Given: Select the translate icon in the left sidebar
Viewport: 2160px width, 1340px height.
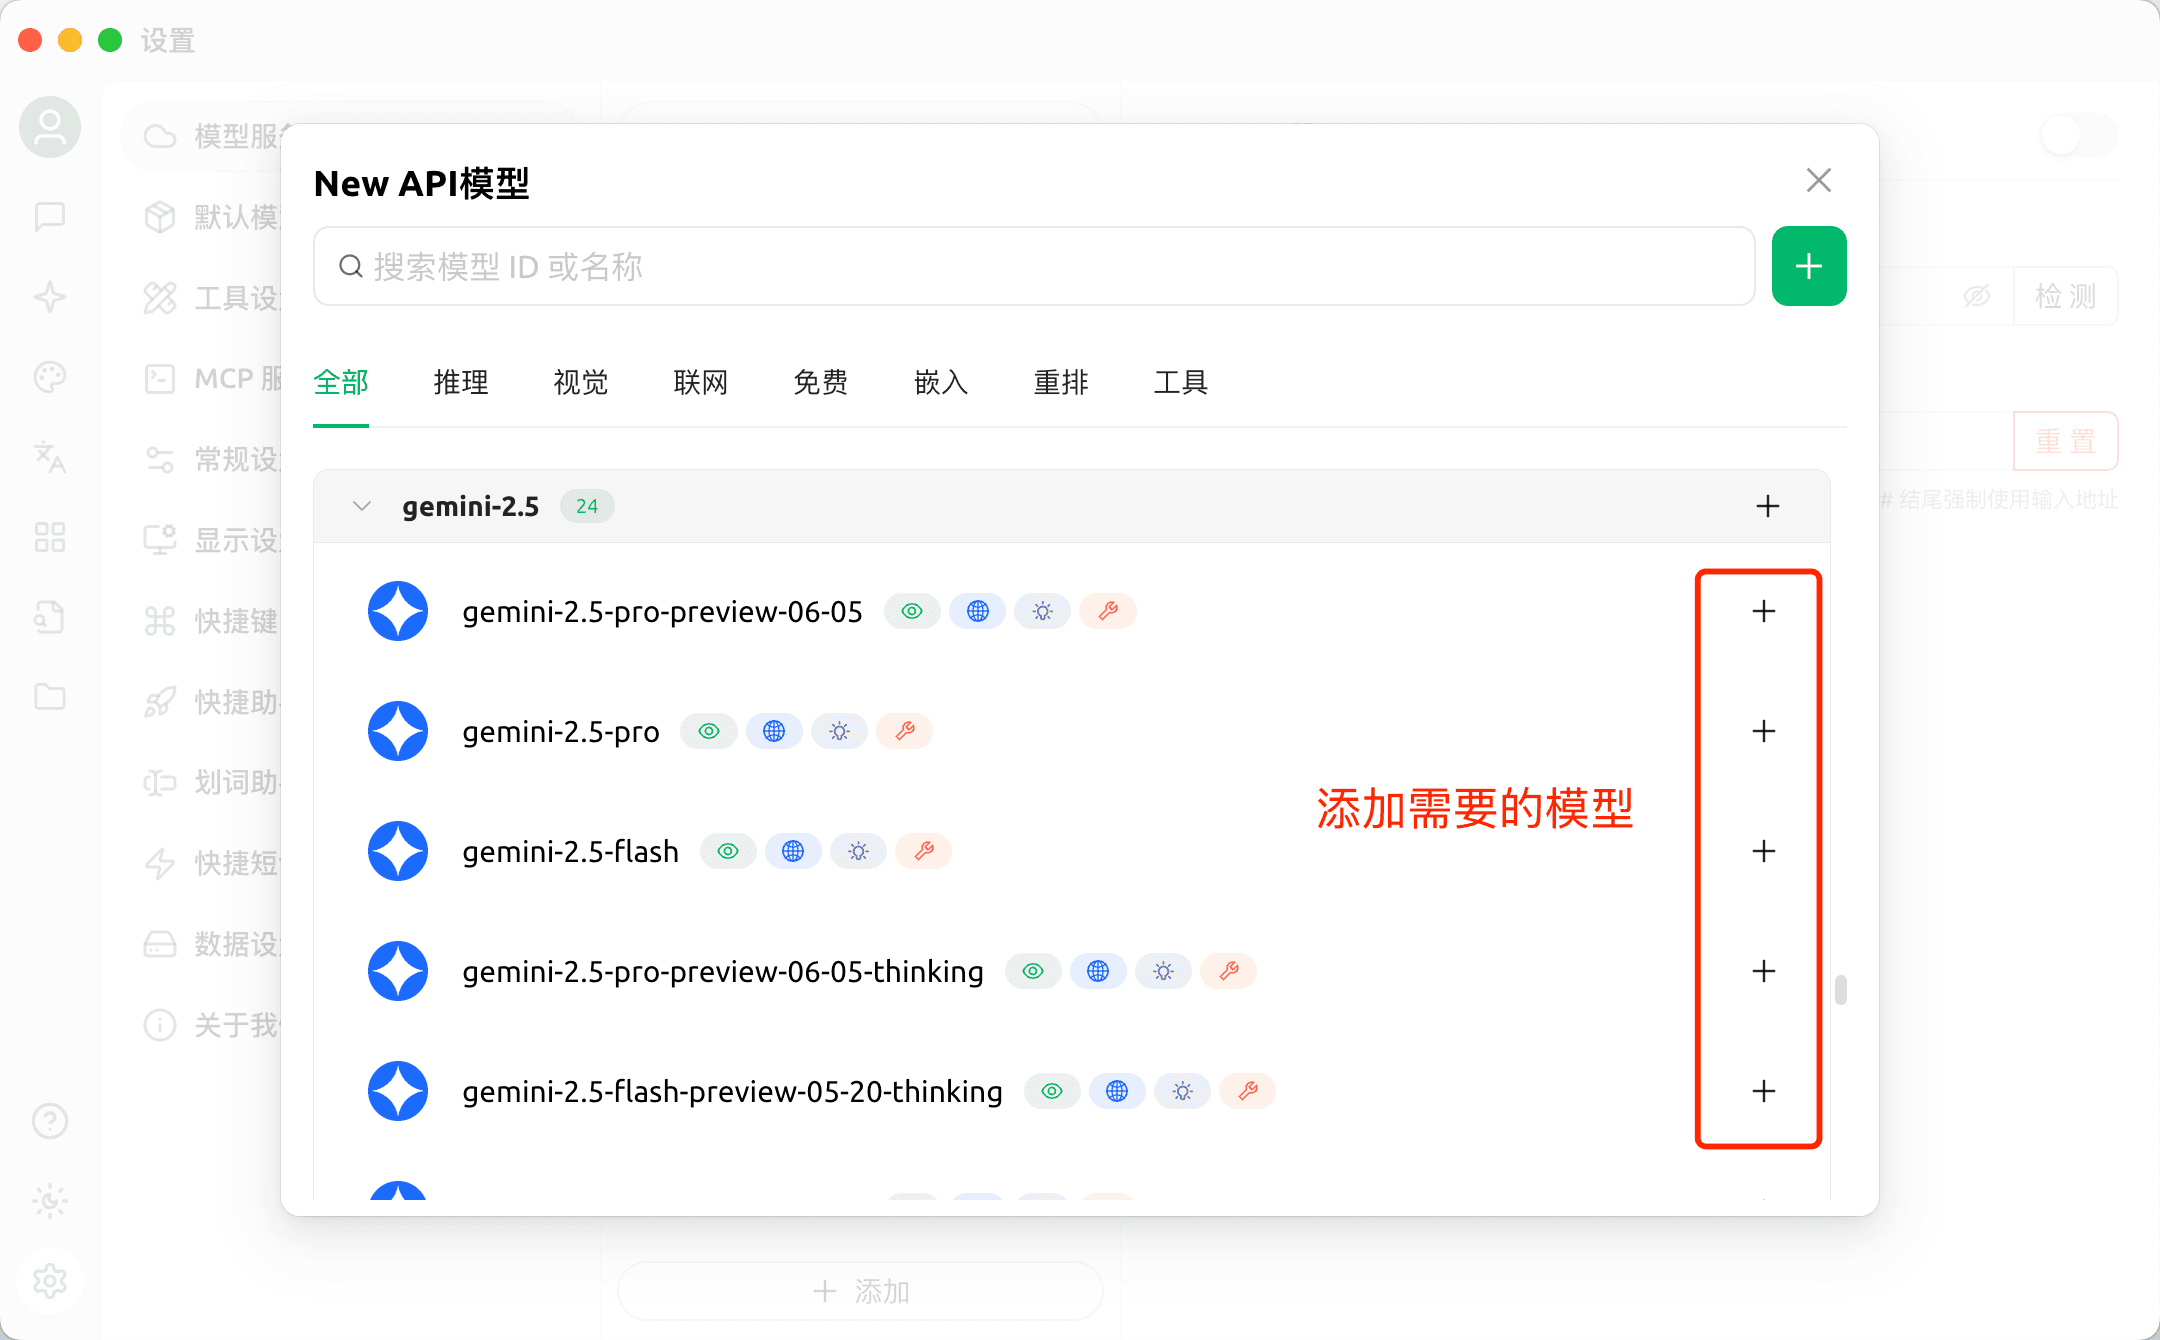Looking at the screenshot, I should 50,458.
